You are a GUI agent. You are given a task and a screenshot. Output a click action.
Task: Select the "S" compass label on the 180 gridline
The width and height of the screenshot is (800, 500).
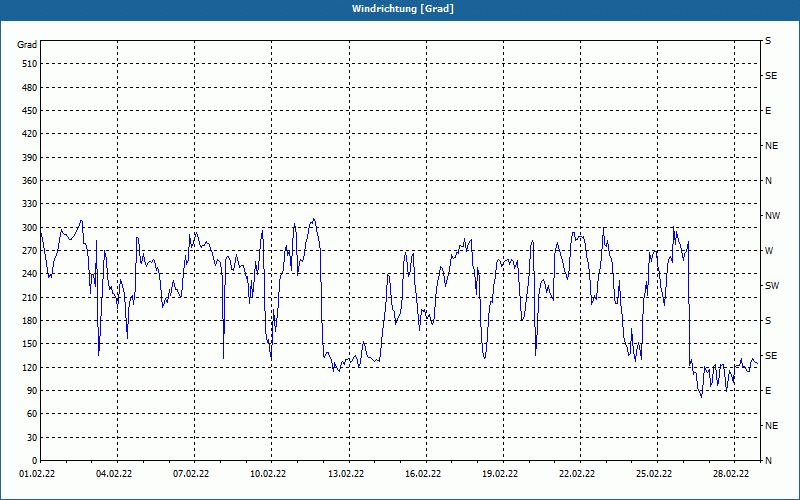pyautogui.click(x=768, y=321)
